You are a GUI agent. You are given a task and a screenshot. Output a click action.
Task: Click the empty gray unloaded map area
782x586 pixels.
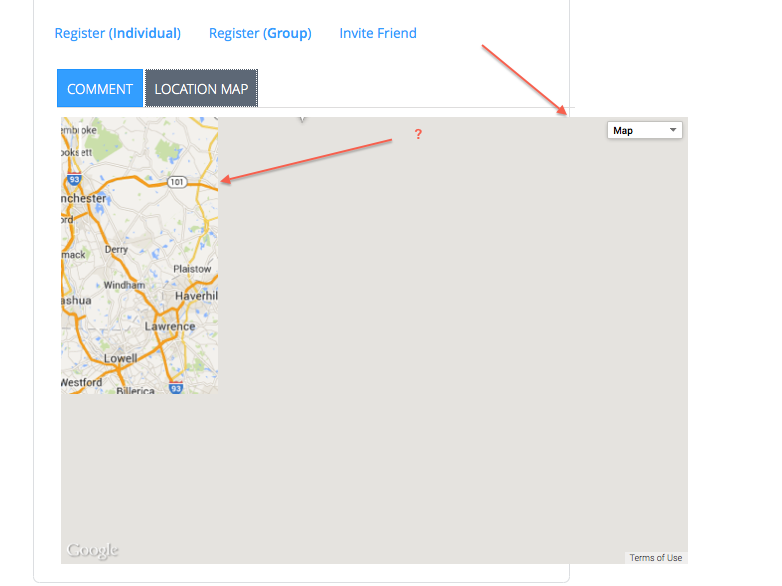(450, 350)
